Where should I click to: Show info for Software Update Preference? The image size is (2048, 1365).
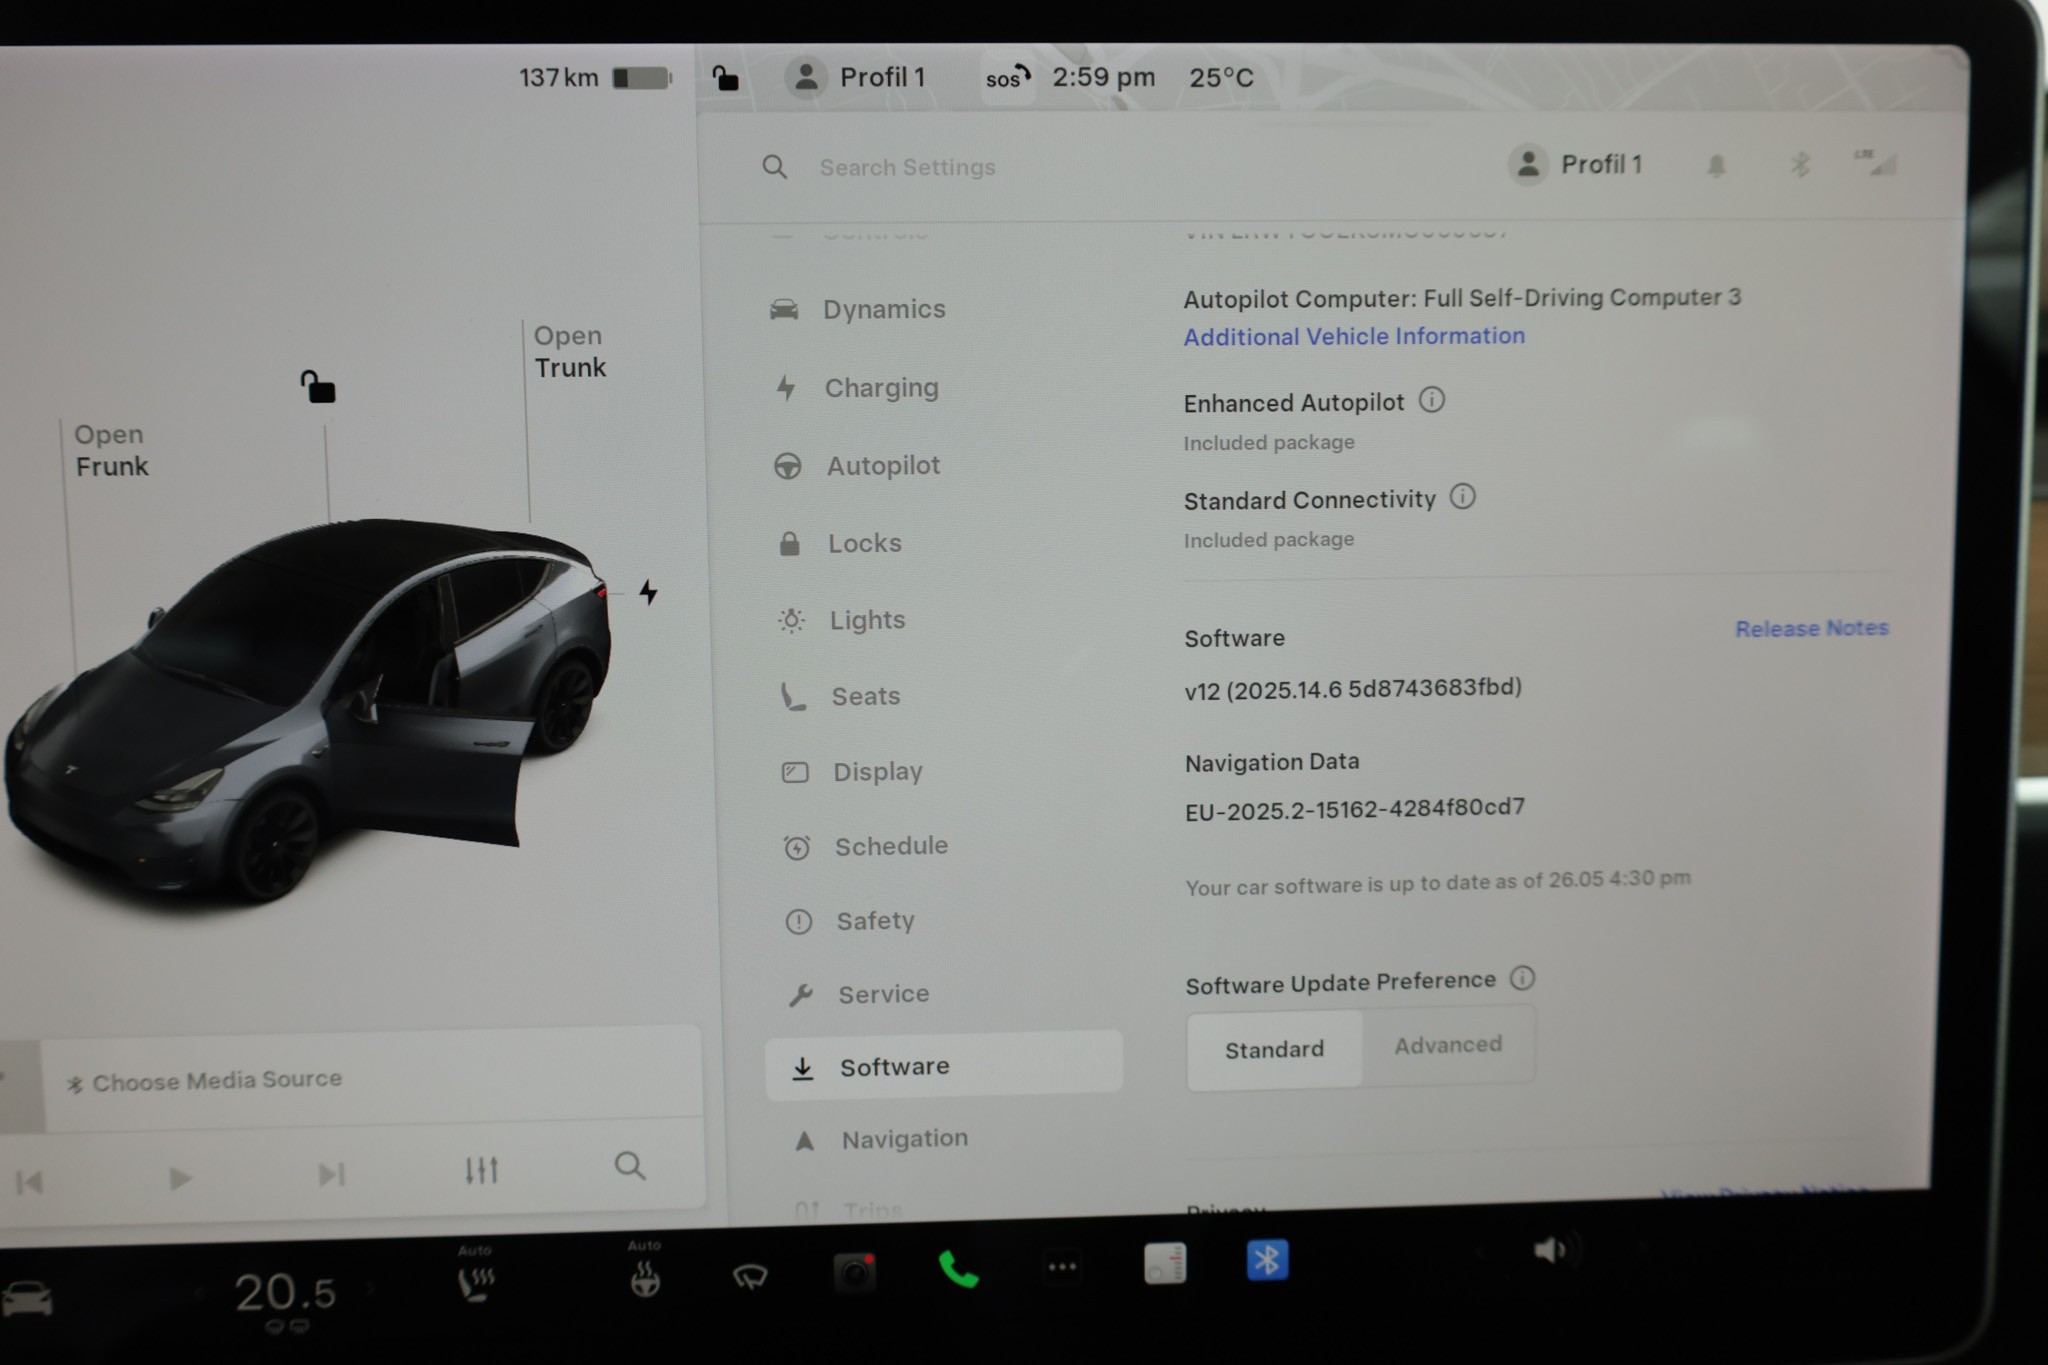[x=1522, y=978]
